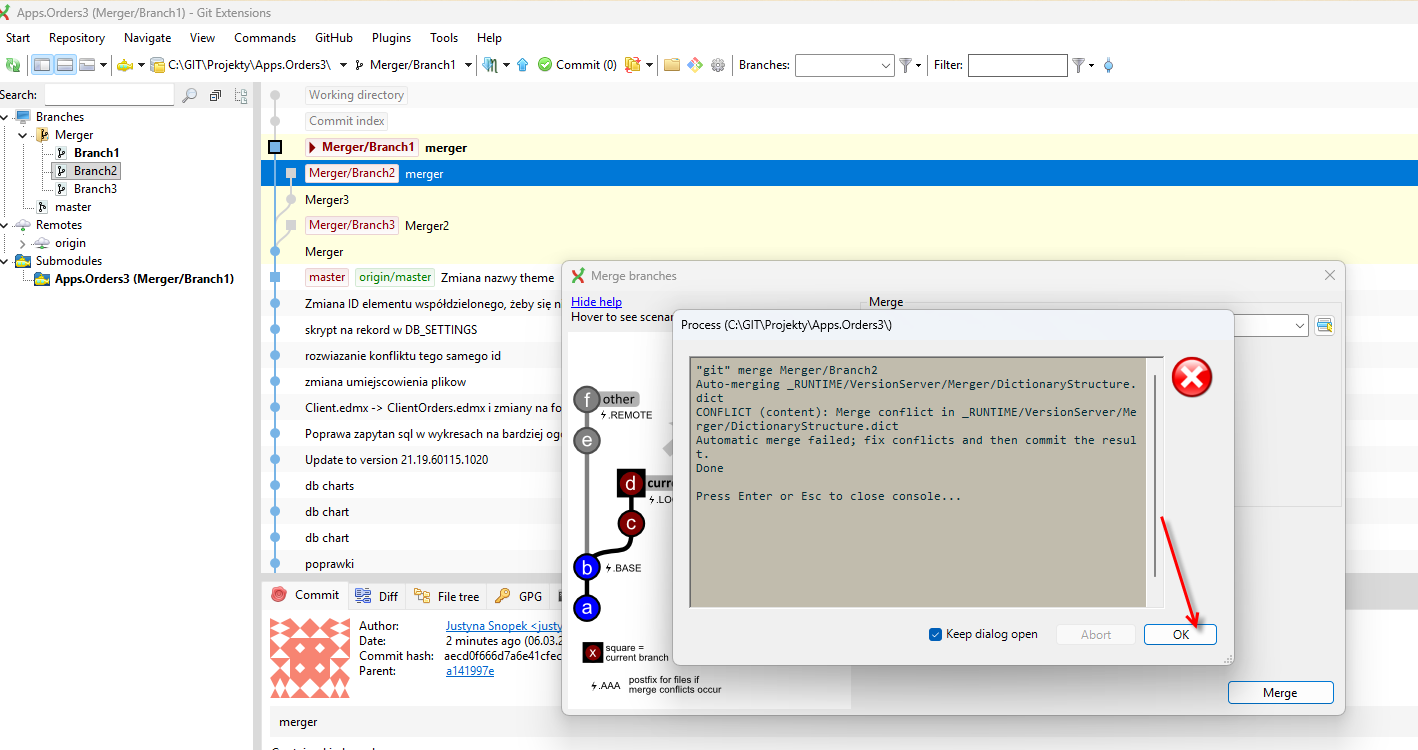
Task: Click the green Refresh icon in the toolbar
Action: coord(13,65)
